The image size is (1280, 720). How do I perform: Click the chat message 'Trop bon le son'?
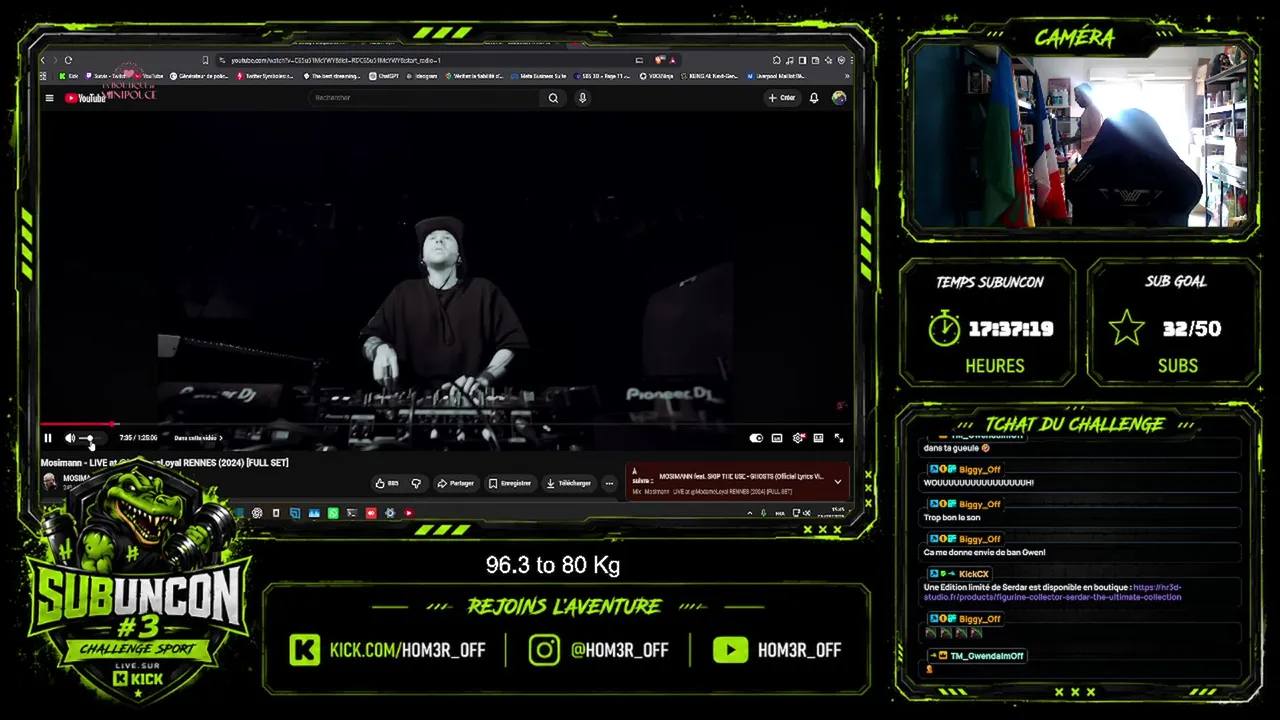[x=952, y=518]
